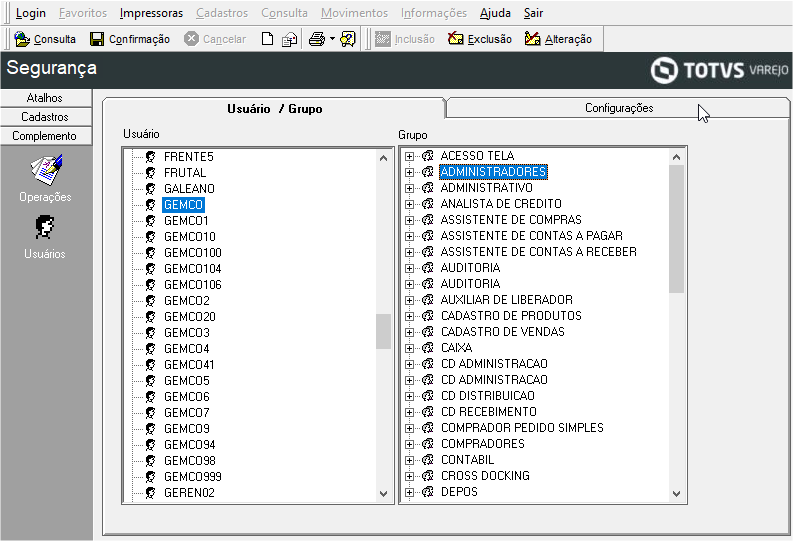Click the document properties icon beside new page
793x541 pixels.
click(289, 39)
